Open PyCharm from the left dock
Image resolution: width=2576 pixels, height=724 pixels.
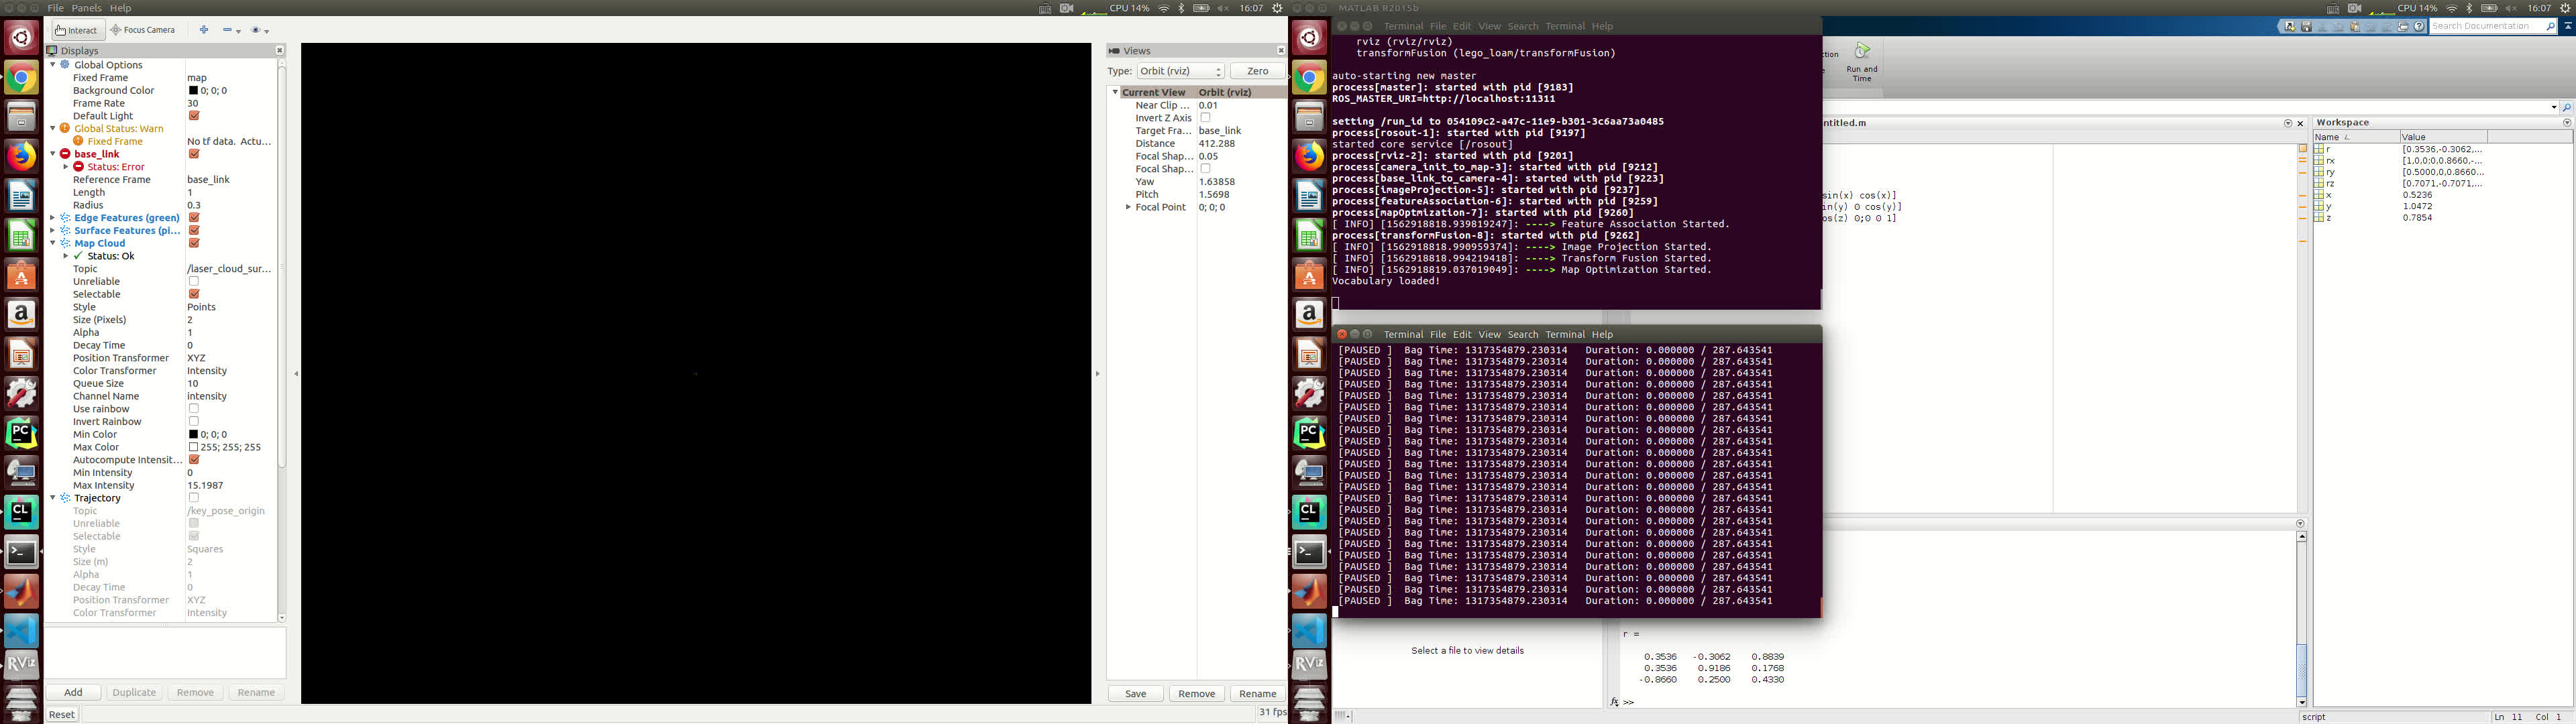[x=21, y=432]
